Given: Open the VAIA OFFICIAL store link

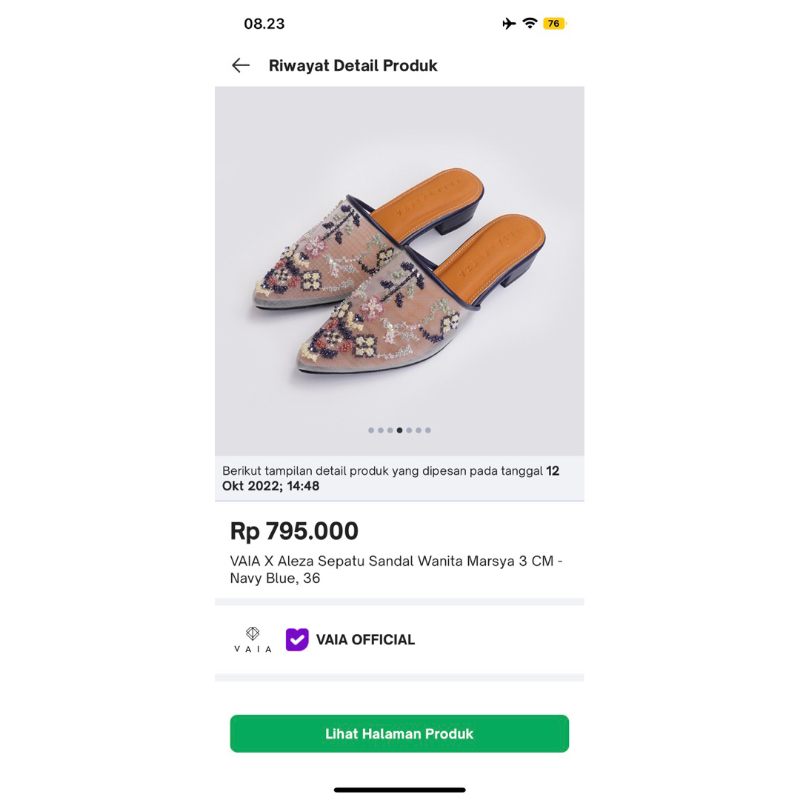Looking at the screenshot, I should click(x=365, y=640).
